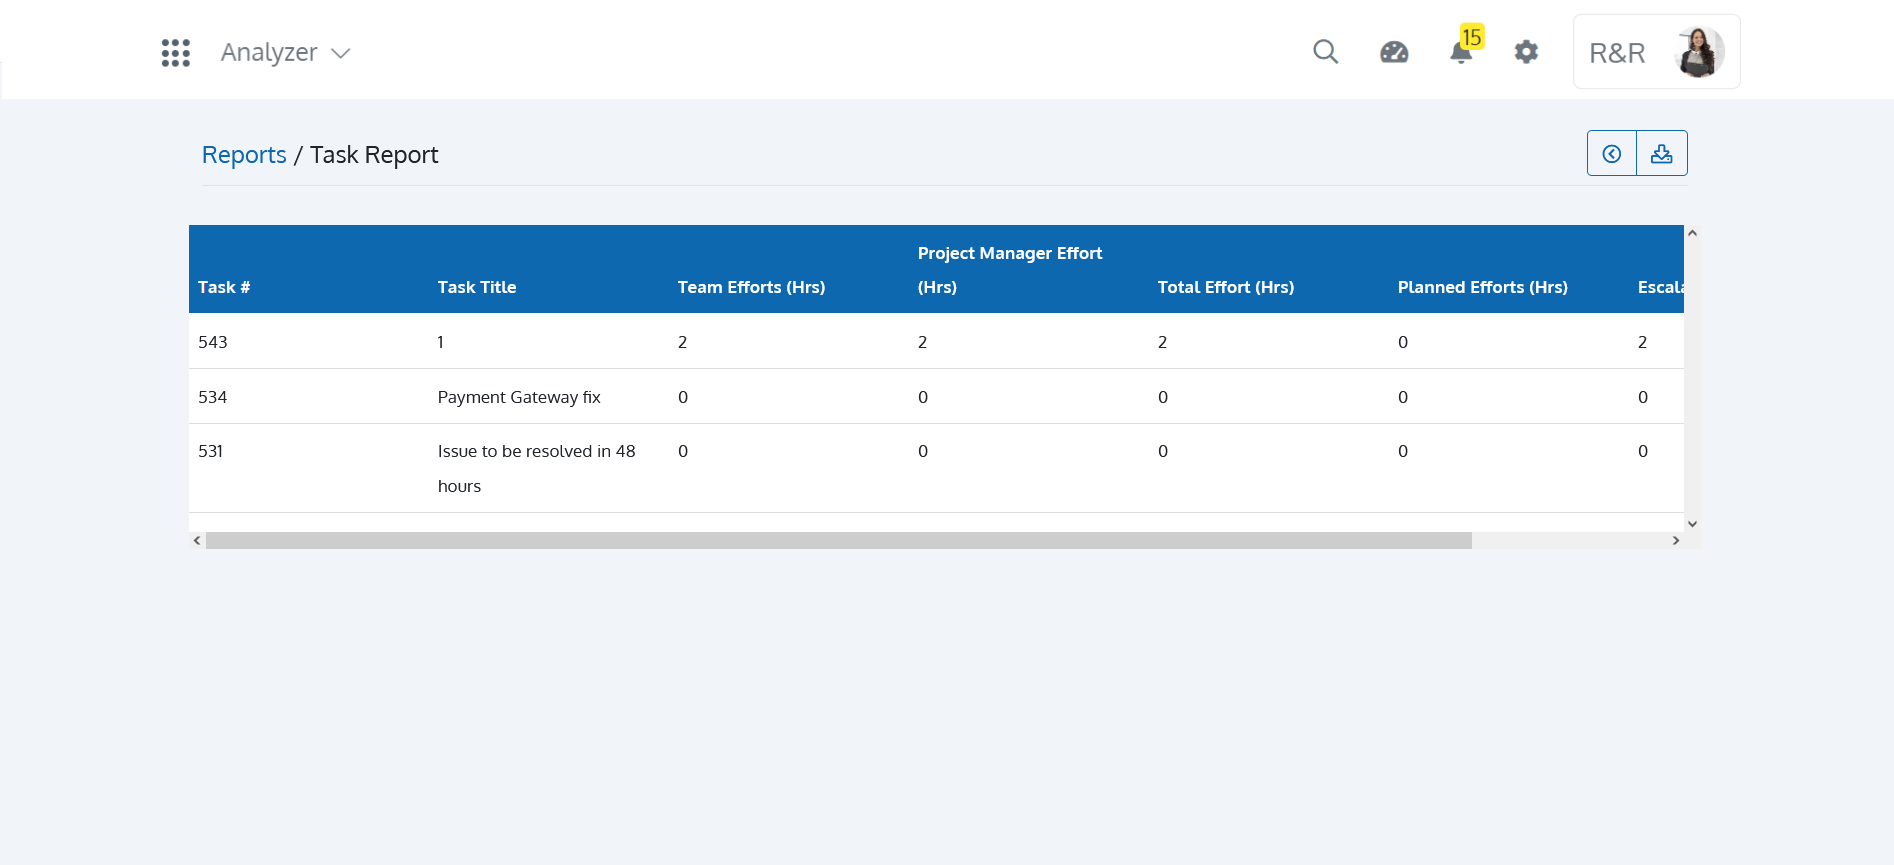Click the back arrow circle button
This screenshot has width=1894, height=865.
point(1612,153)
